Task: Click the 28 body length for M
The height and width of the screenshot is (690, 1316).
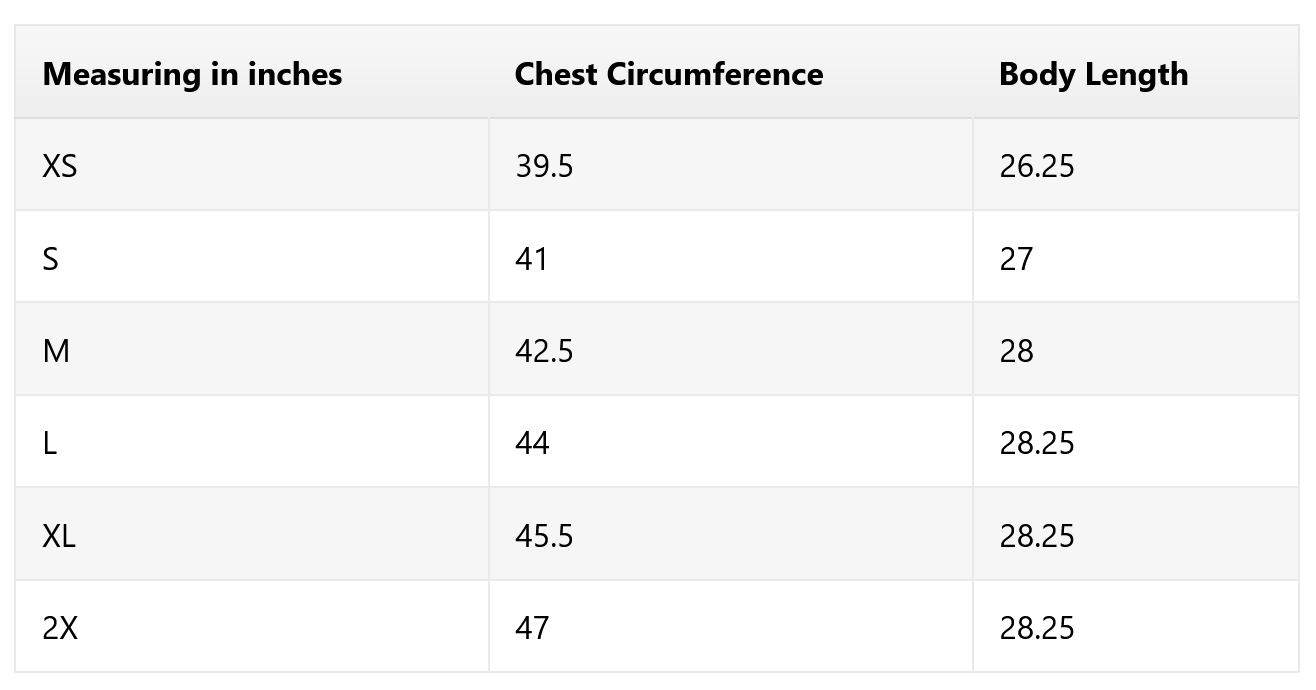Action: click(x=1016, y=351)
